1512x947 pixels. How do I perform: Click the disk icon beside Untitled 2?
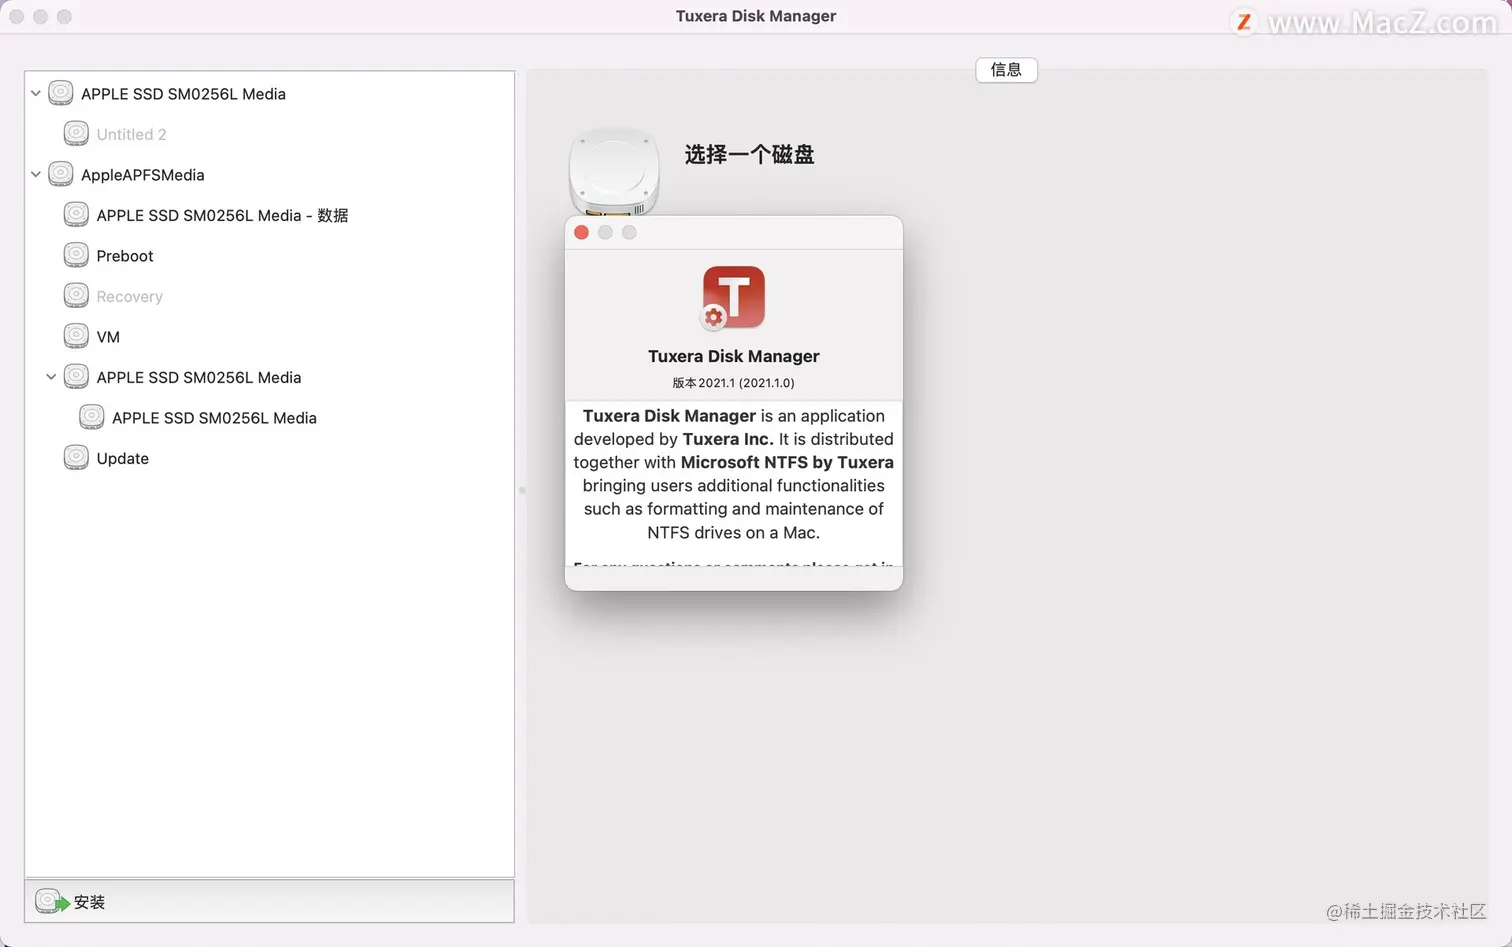tap(76, 133)
